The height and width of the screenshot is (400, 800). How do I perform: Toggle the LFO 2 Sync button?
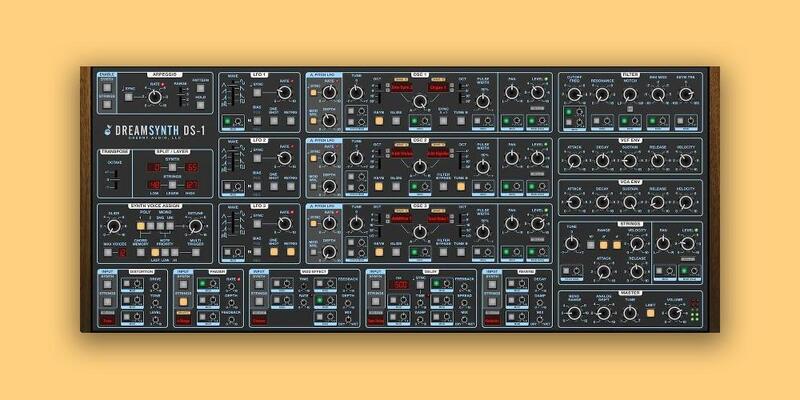tap(258, 158)
